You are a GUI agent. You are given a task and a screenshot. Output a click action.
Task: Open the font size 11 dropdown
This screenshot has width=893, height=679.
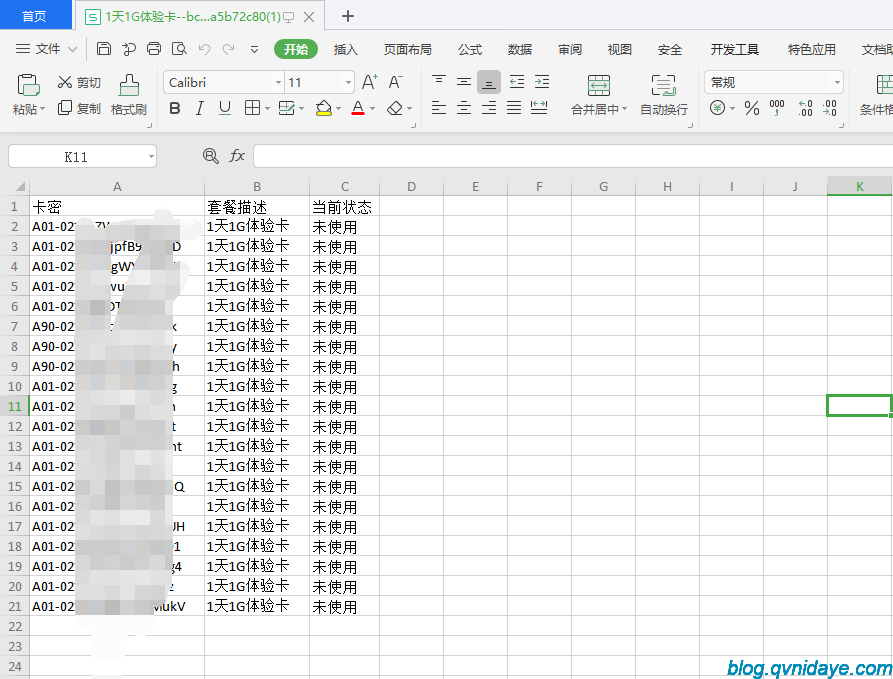click(x=348, y=83)
